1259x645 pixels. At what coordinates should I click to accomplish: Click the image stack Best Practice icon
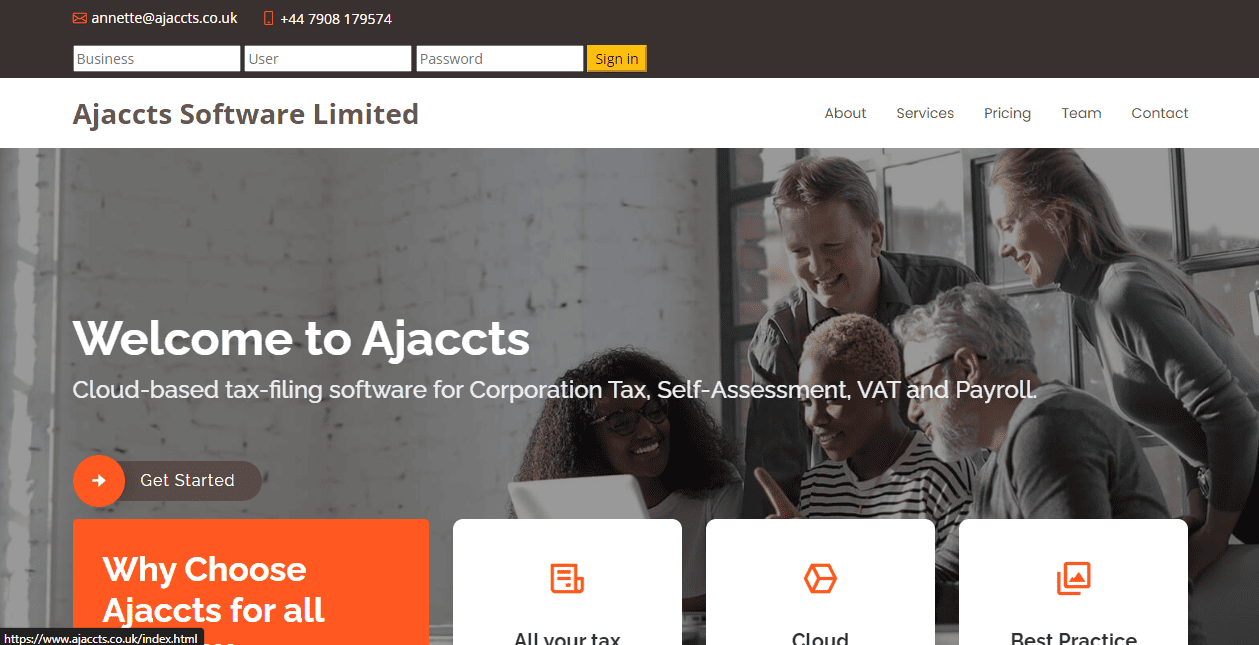point(1073,578)
